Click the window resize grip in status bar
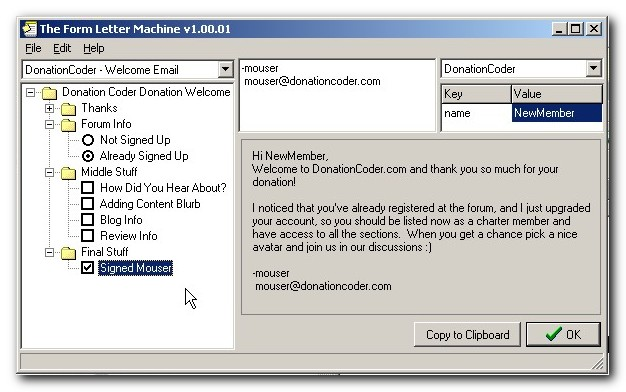626x392 pixels. click(597, 363)
